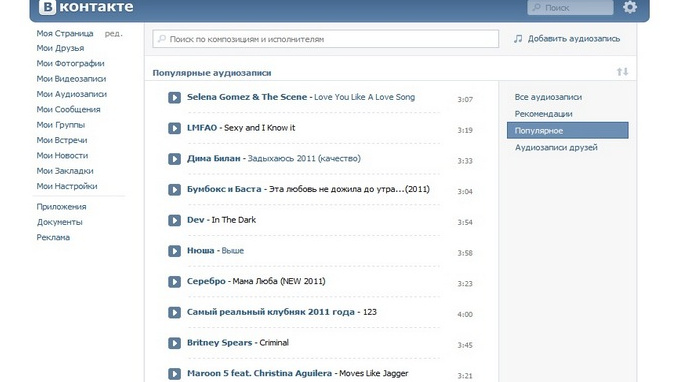680x382 pixels.
Task: Click song title Criminal
Action: [x=274, y=343]
